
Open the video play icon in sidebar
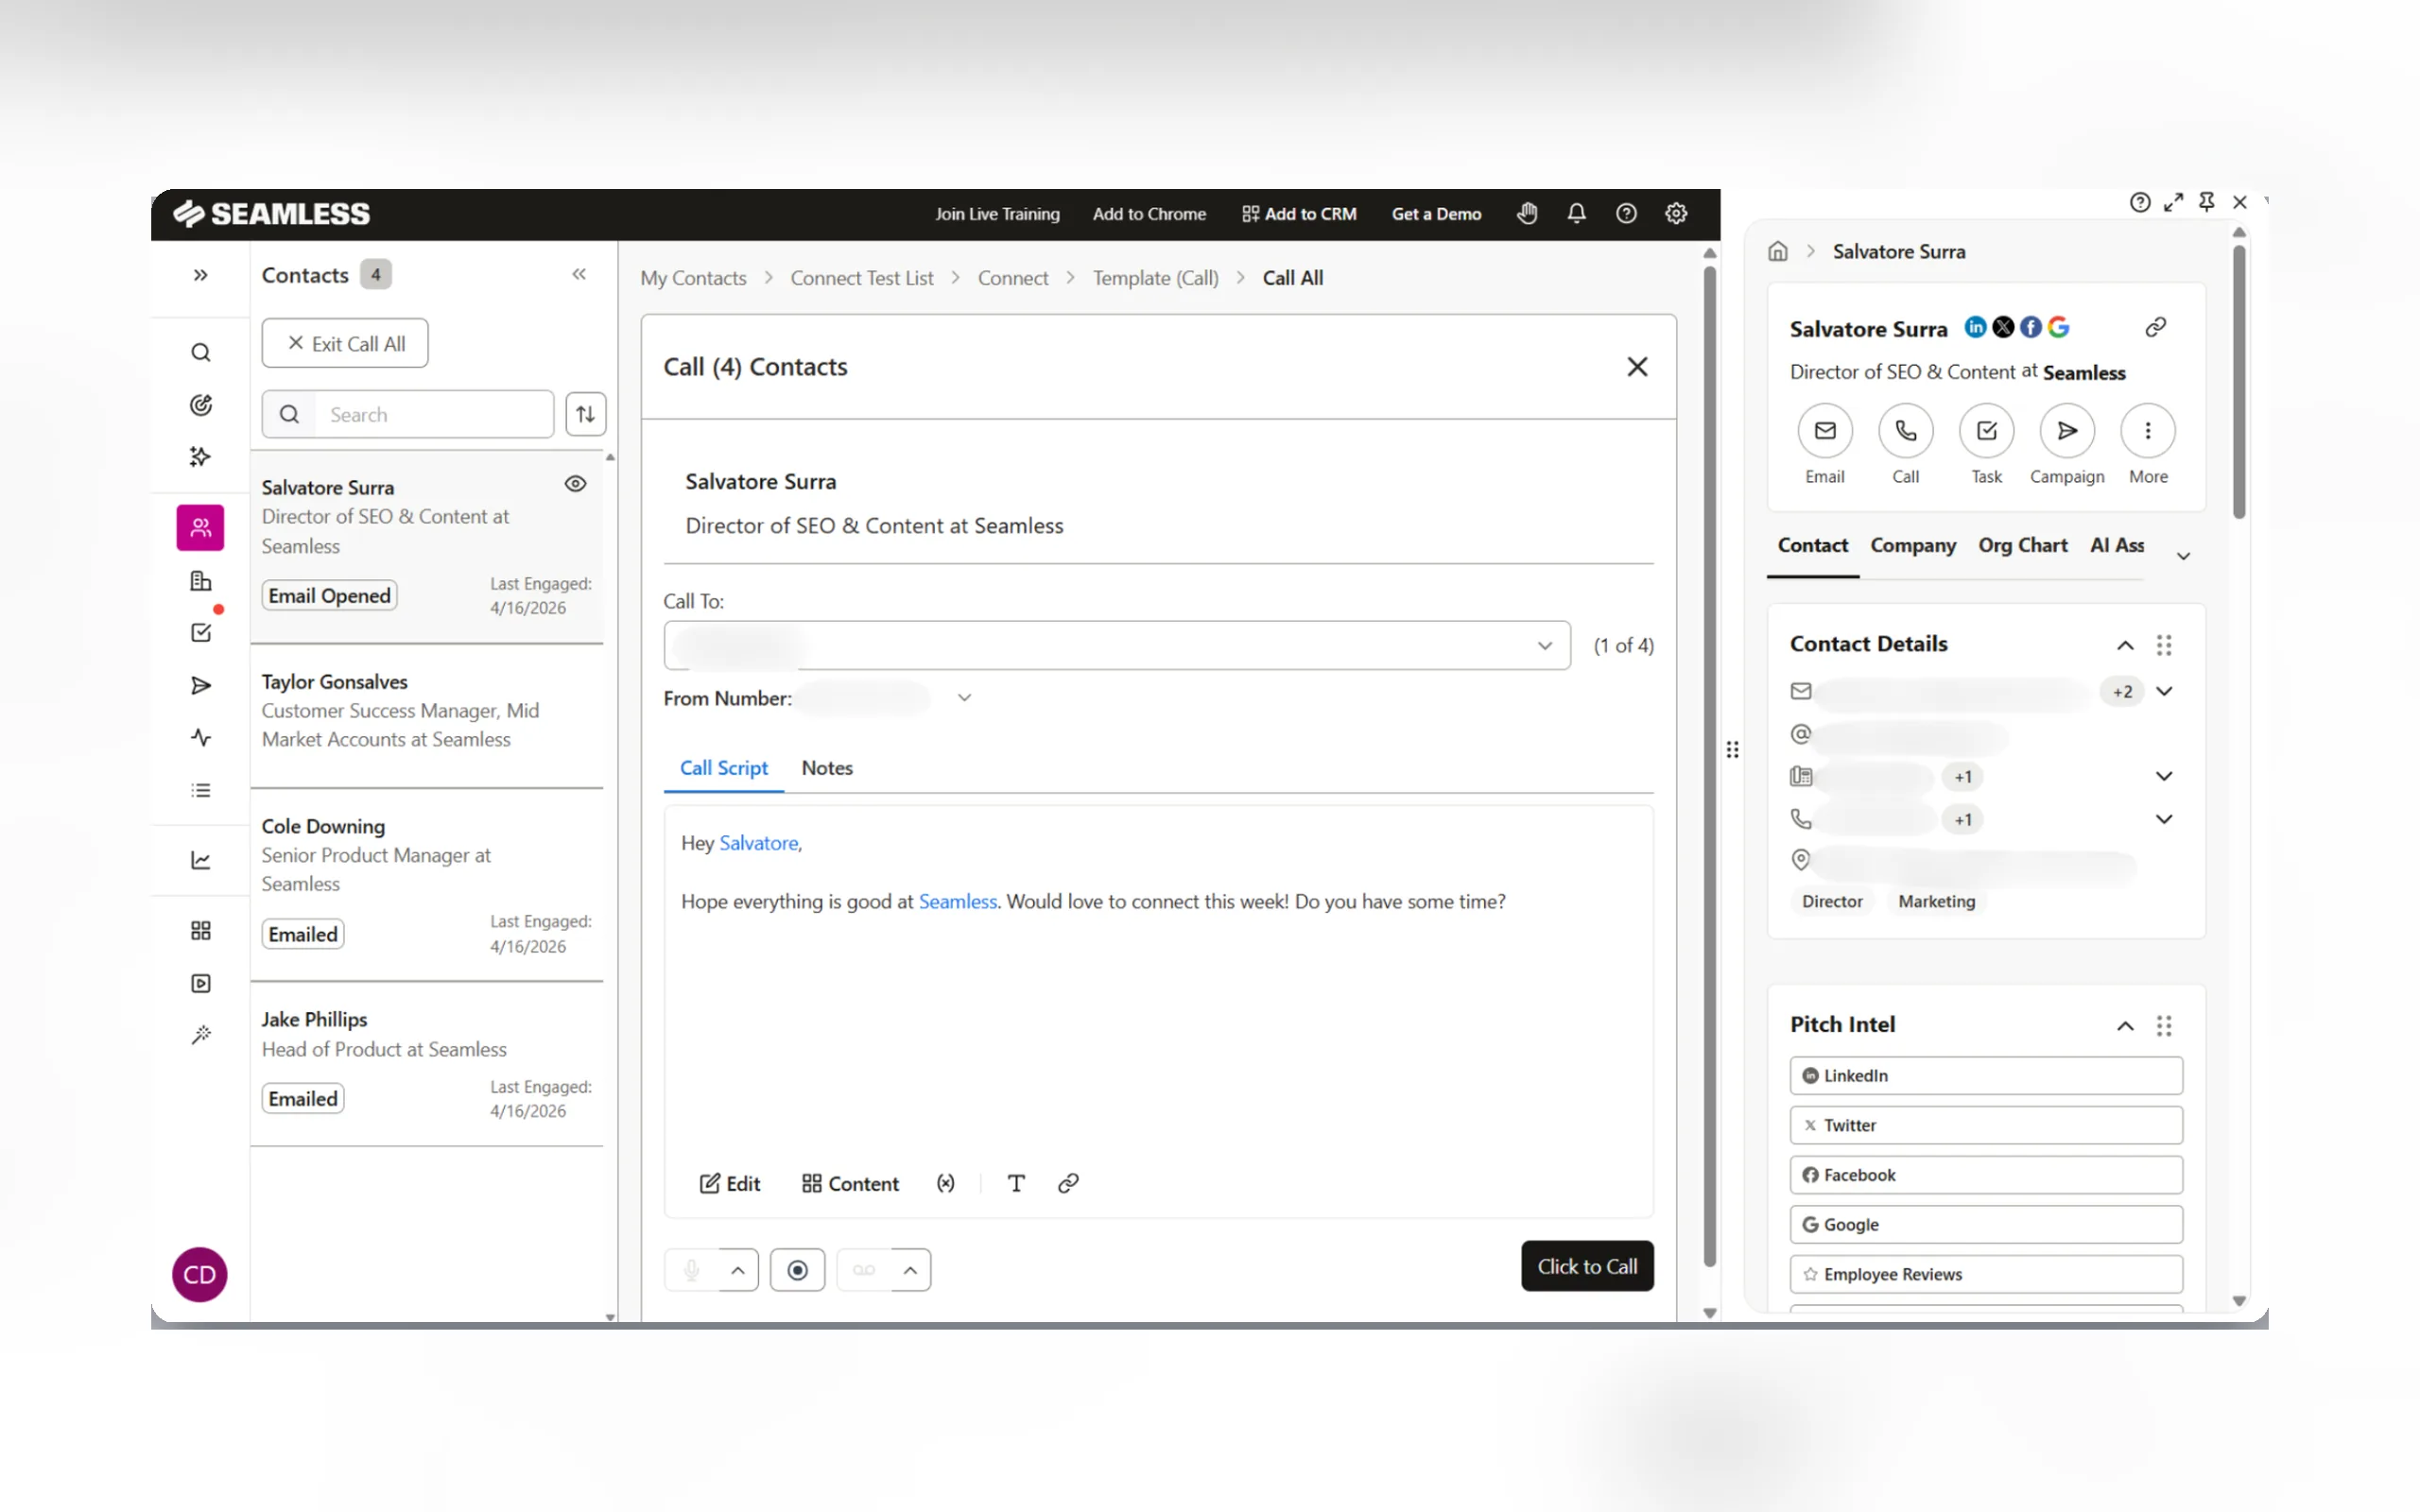click(x=201, y=984)
